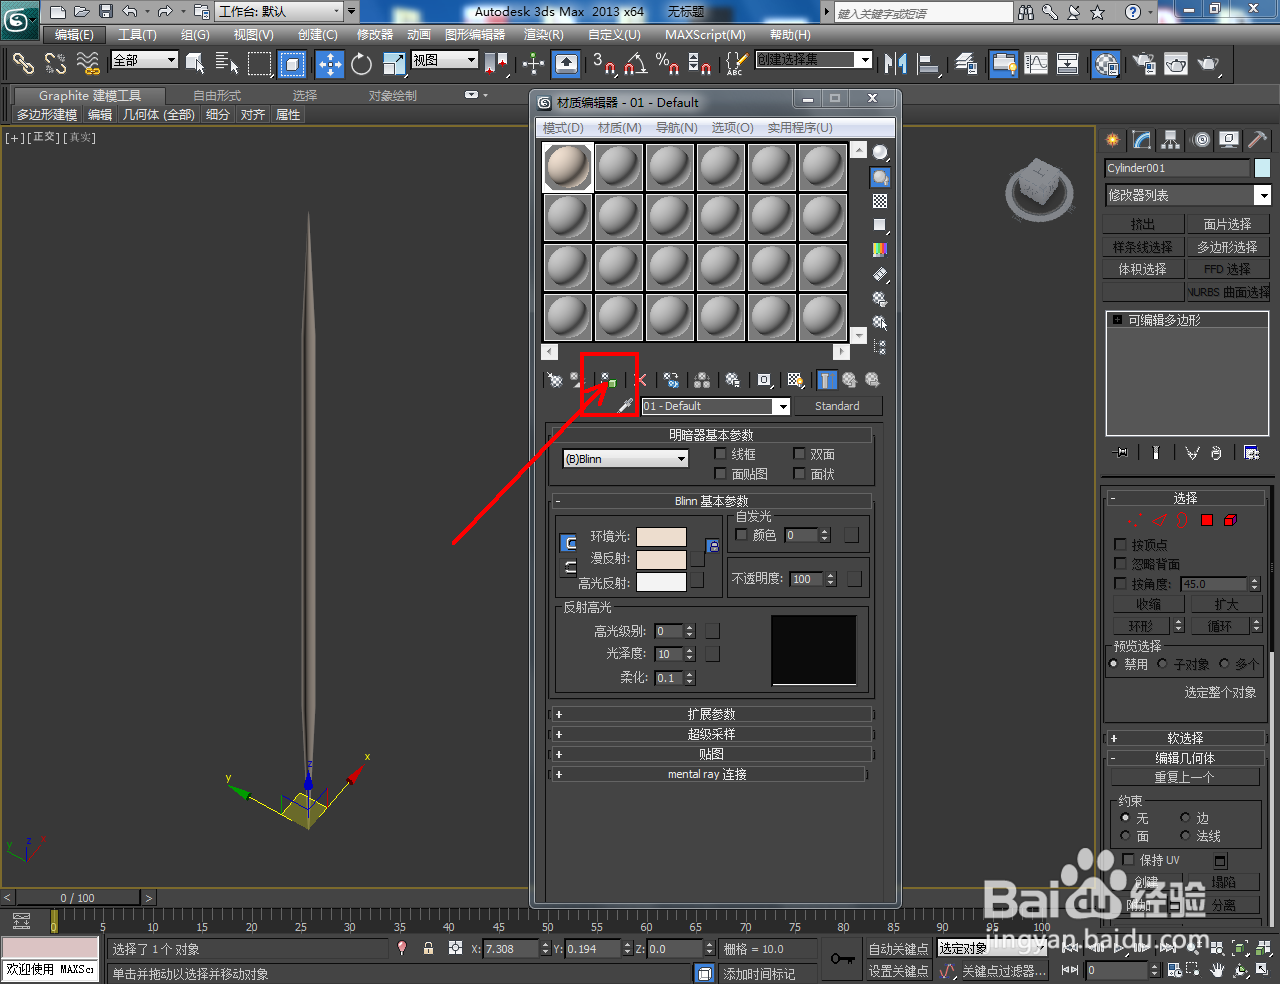Screen dimensions: 1280x984
Task: Open the Blinn shader dropdown
Action: (624, 458)
